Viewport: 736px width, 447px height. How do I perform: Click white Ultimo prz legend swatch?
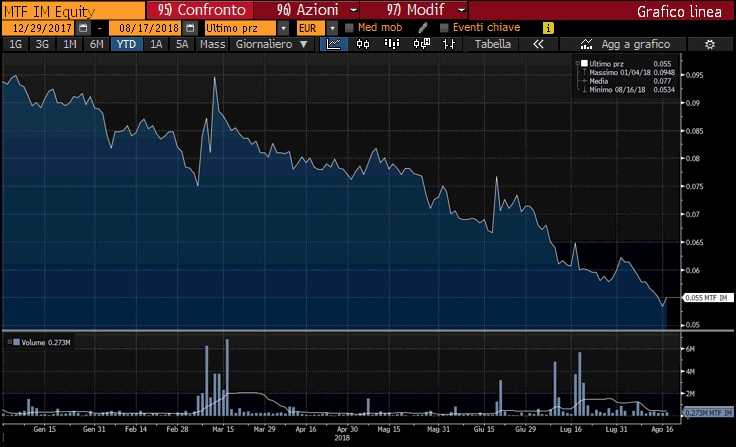point(584,63)
